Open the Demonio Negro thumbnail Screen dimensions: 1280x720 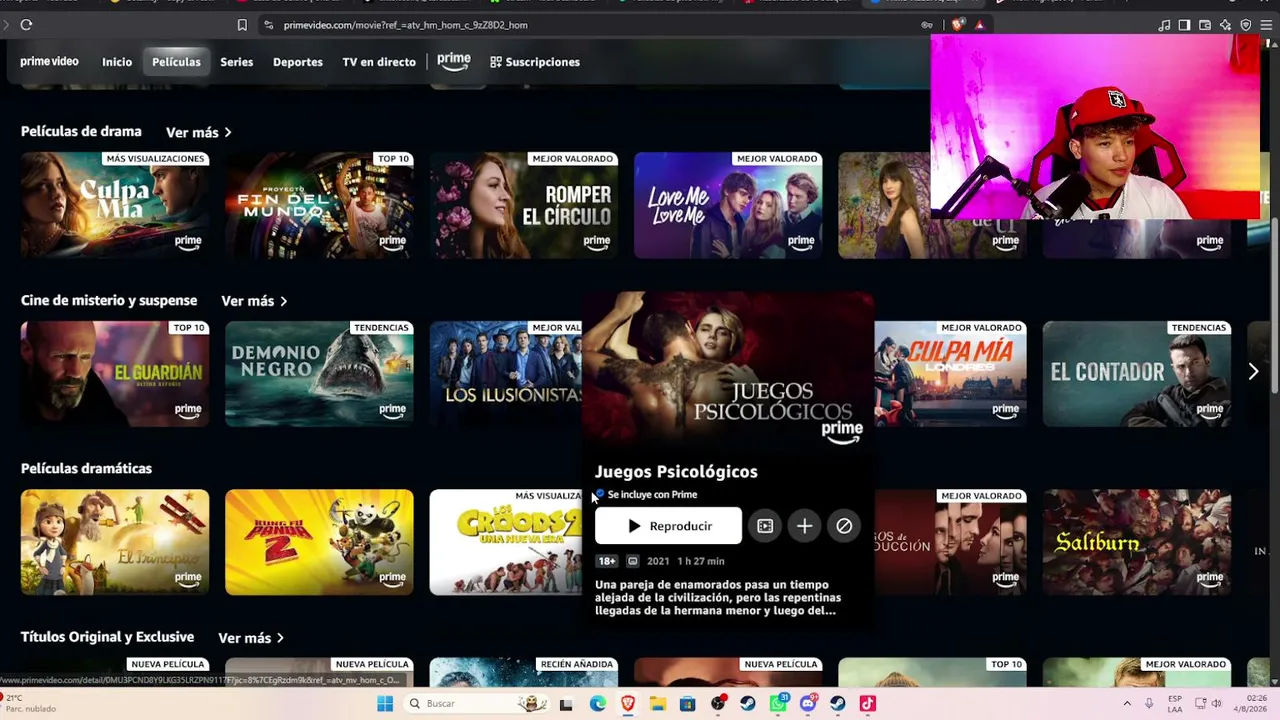pyautogui.click(x=319, y=374)
